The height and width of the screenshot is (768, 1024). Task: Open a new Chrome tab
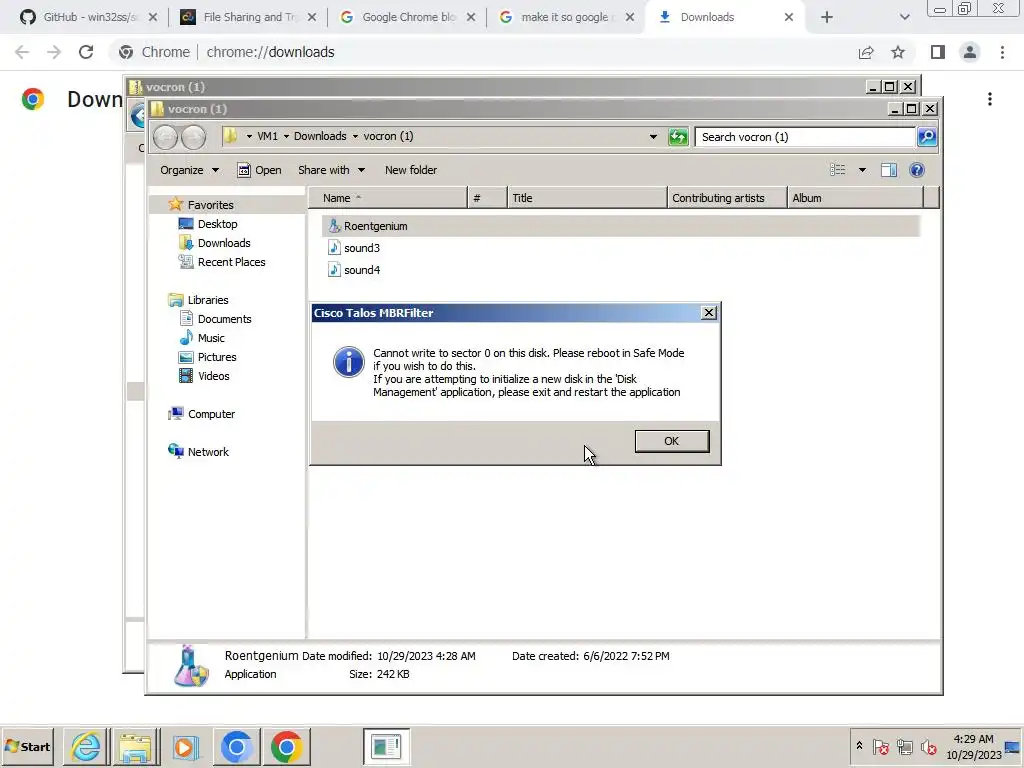[827, 17]
